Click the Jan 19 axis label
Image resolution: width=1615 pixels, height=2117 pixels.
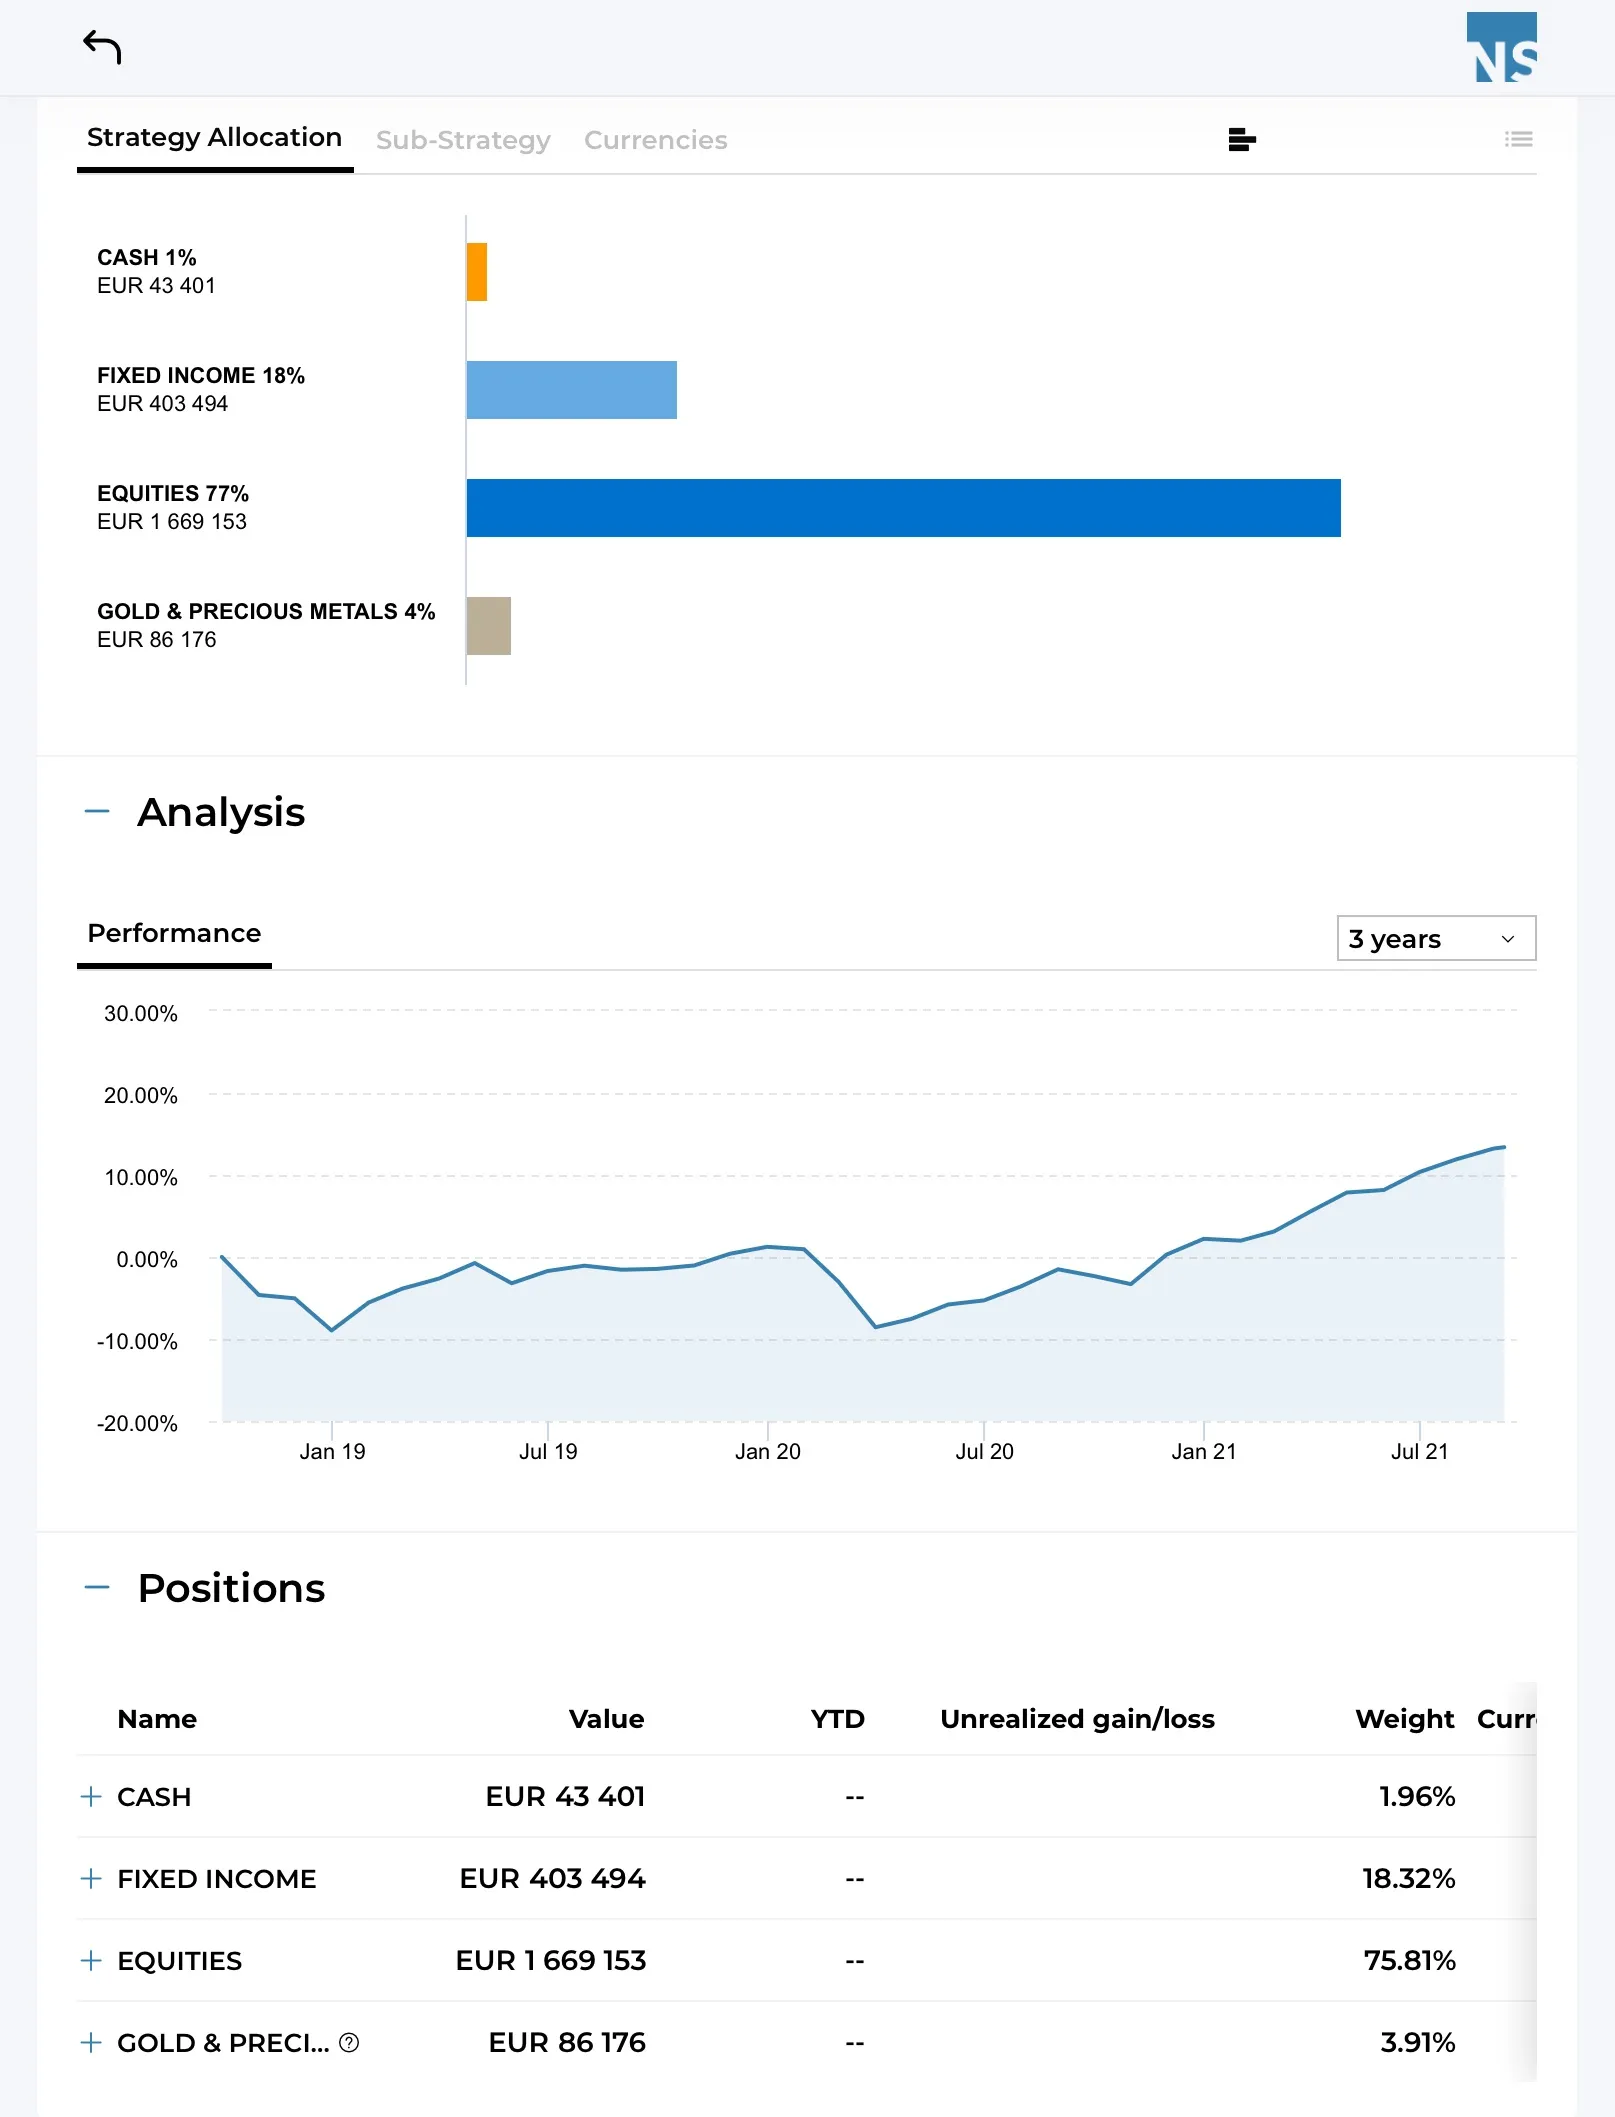[332, 1452]
